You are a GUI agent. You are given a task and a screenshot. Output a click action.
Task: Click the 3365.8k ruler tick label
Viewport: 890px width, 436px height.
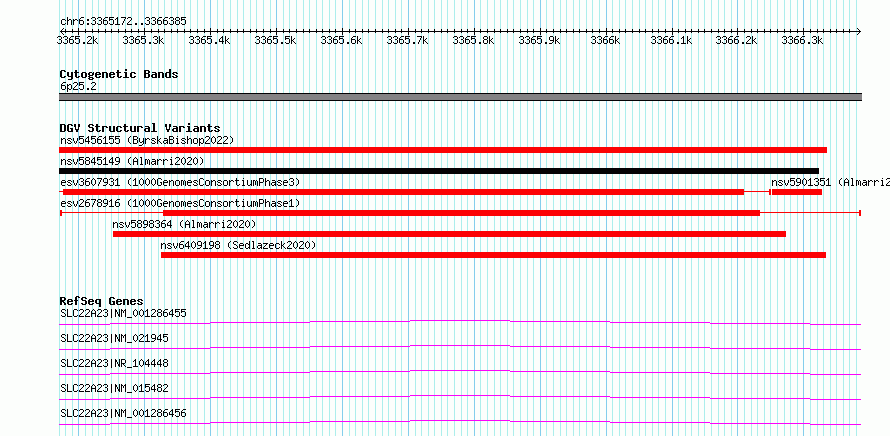473,40
